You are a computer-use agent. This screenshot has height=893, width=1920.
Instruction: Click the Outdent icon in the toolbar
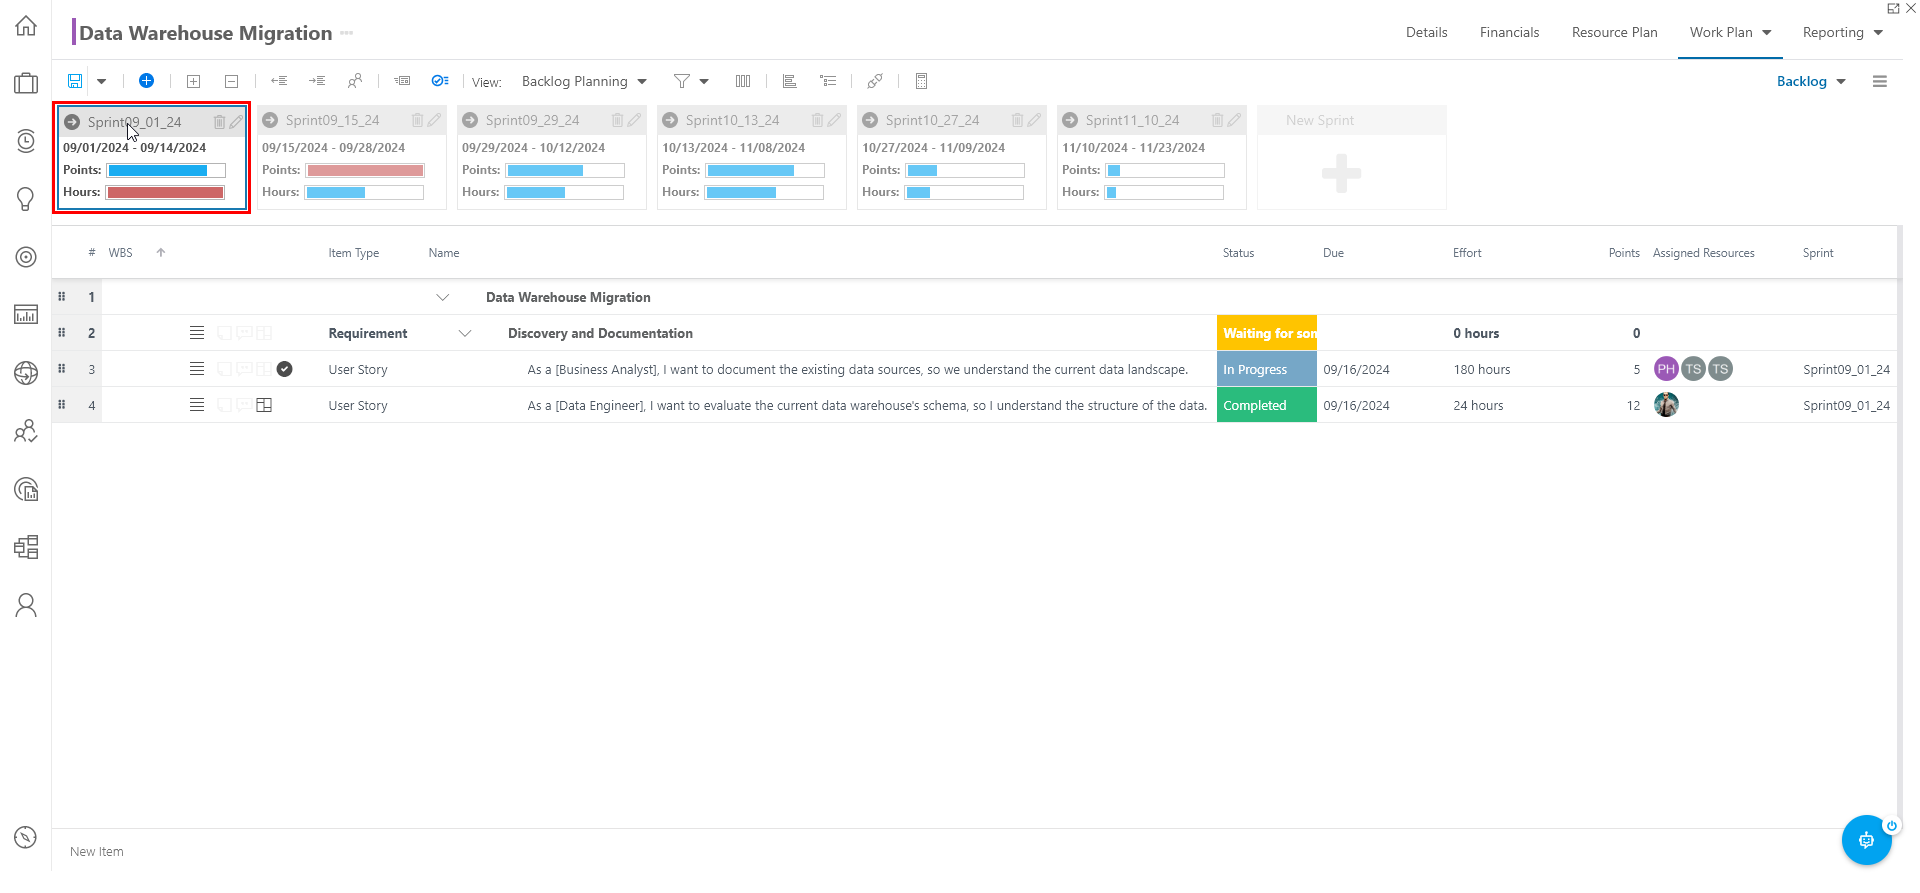pos(279,81)
